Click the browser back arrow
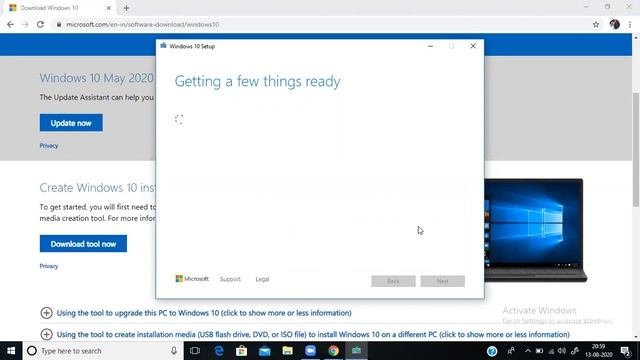This screenshot has height=360, width=640. point(10,24)
